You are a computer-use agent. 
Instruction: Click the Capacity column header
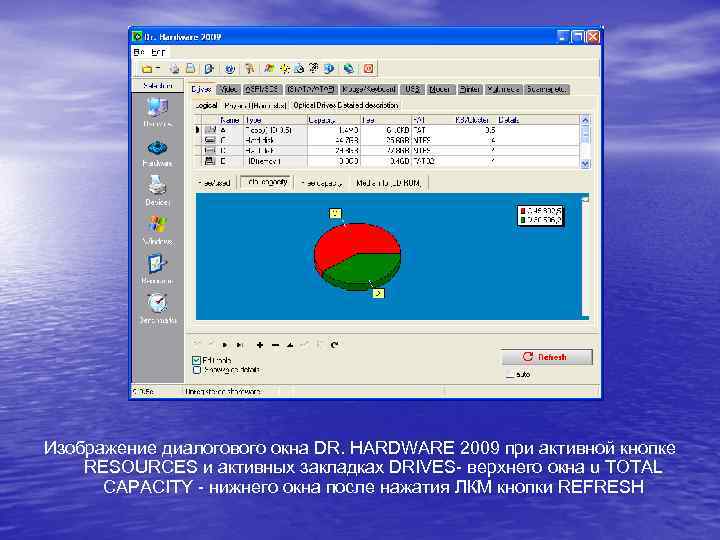[333, 120]
